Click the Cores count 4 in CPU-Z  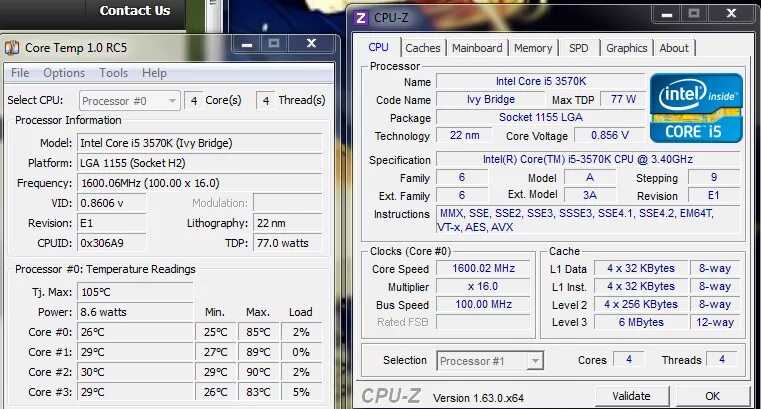click(629, 360)
